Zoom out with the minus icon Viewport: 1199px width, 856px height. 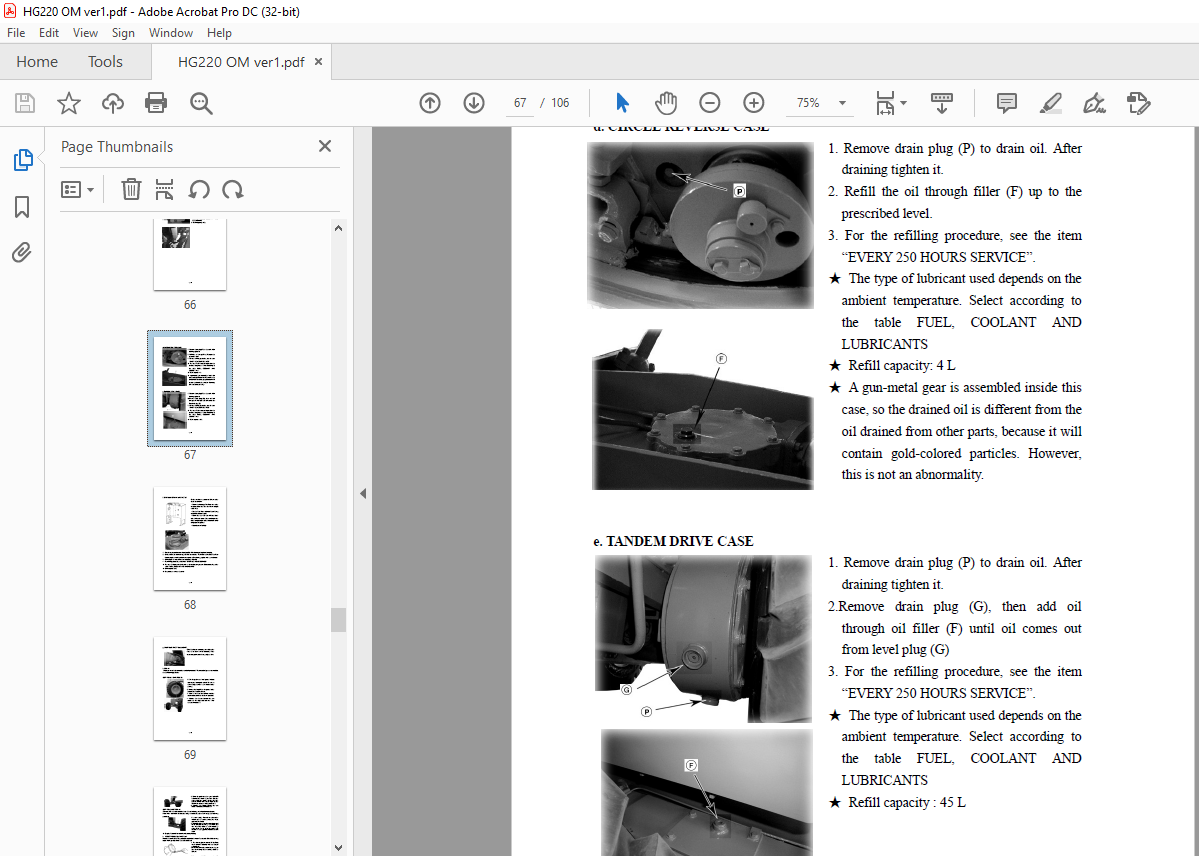click(x=710, y=103)
